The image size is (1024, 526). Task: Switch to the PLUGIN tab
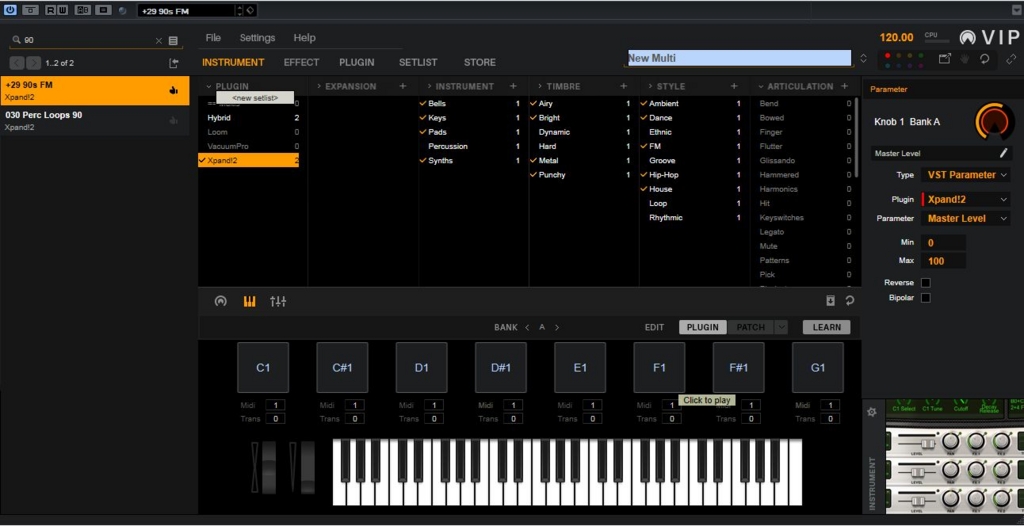(357, 63)
